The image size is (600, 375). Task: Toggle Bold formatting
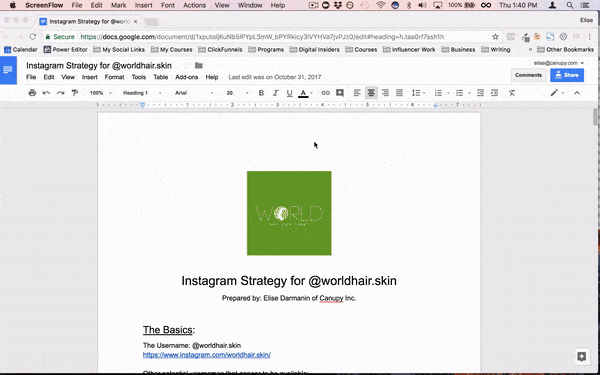coord(261,93)
